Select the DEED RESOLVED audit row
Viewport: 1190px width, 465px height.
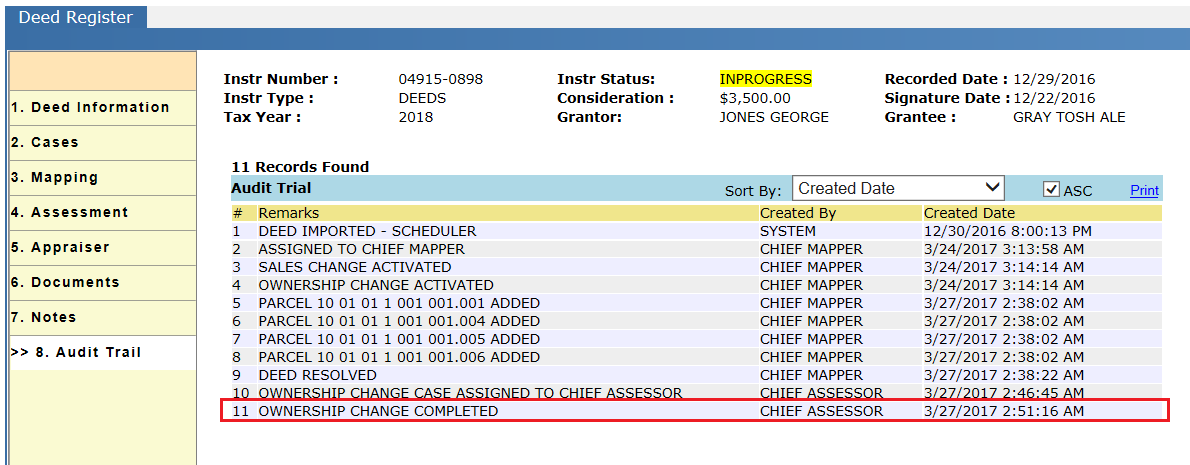pyautogui.click(x=696, y=375)
